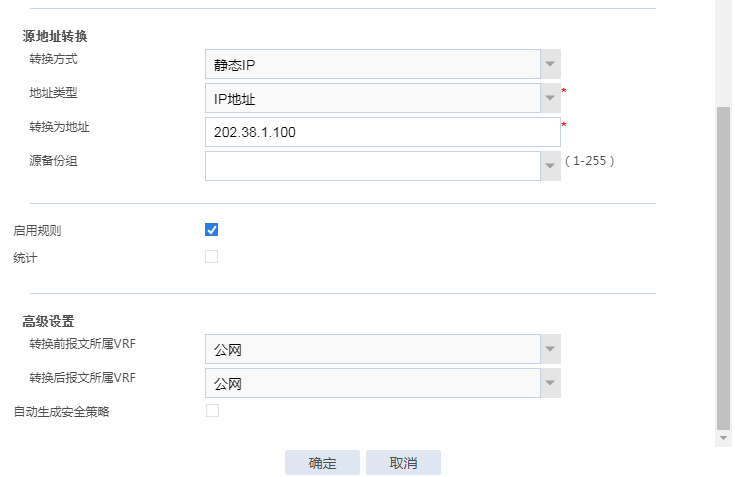
Task: Open the 转换后报文所属VRF dropdown arrow
Action: [550, 383]
